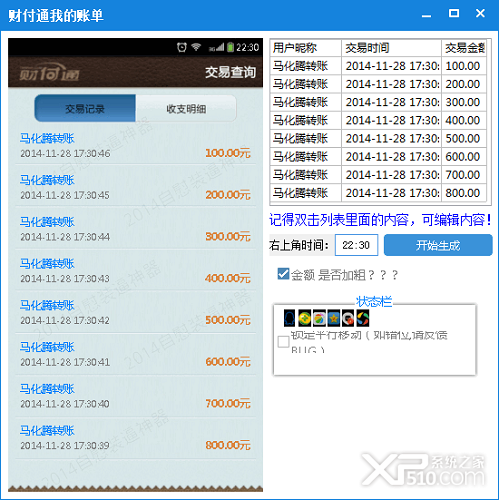Screen dimensions: 499x500
Task: Toggle the 金额是否加粗 checkbox
Action: pos(283,274)
